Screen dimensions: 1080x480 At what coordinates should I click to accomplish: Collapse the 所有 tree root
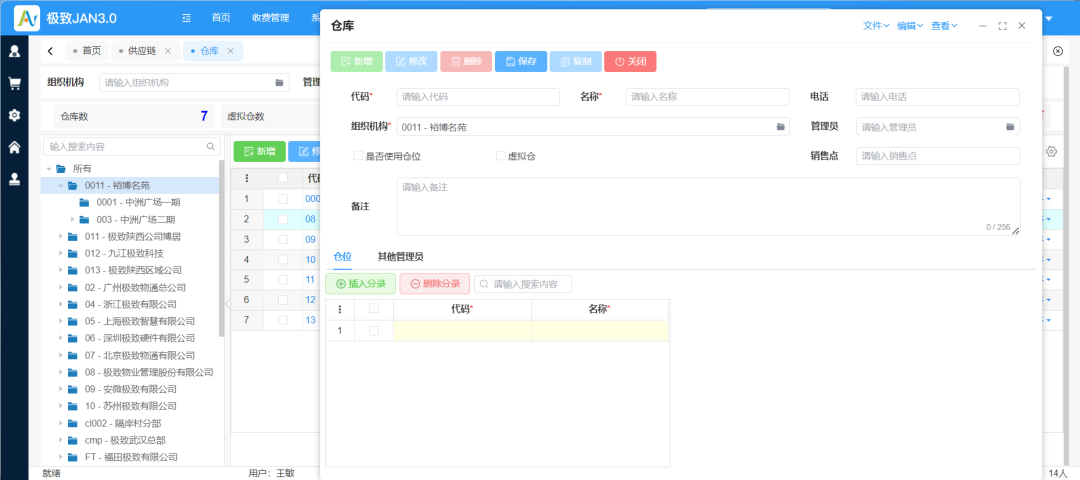click(49, 169)
